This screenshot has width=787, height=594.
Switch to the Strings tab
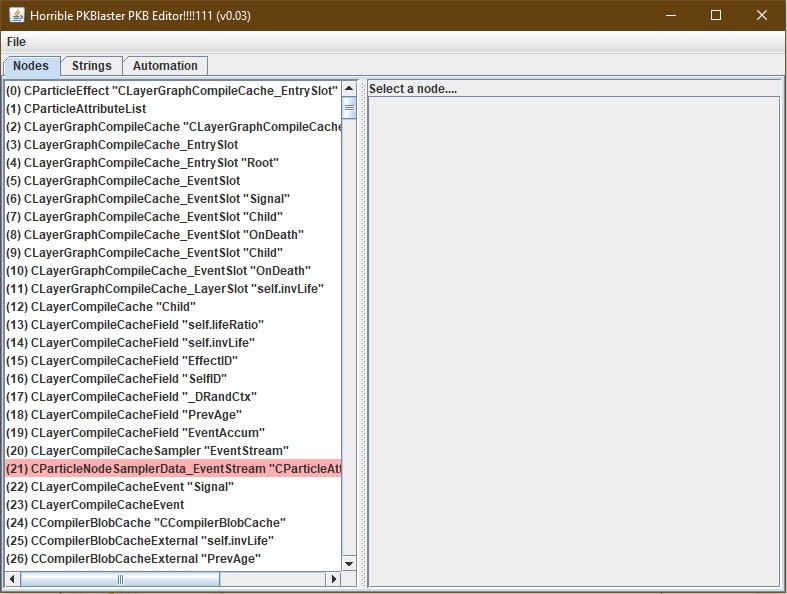[x=91, y=66]
